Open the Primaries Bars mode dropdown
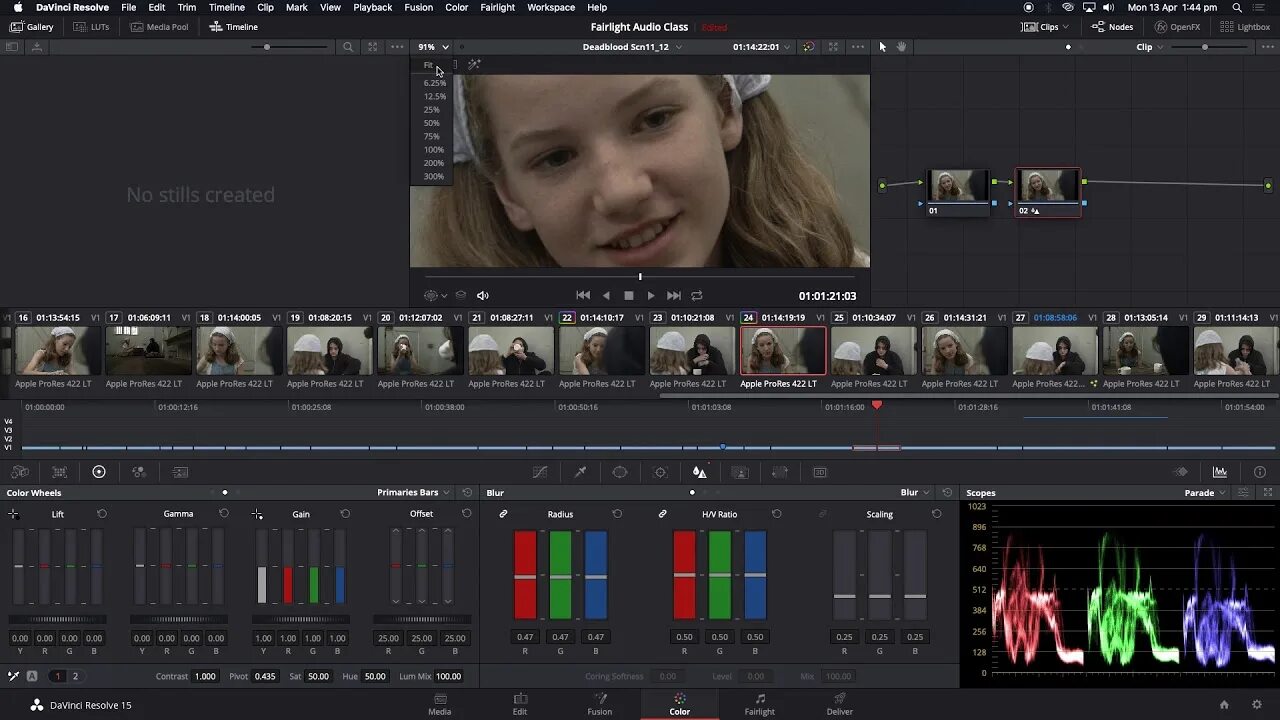This screenshot has width=1280, height=720. [413, 492]
